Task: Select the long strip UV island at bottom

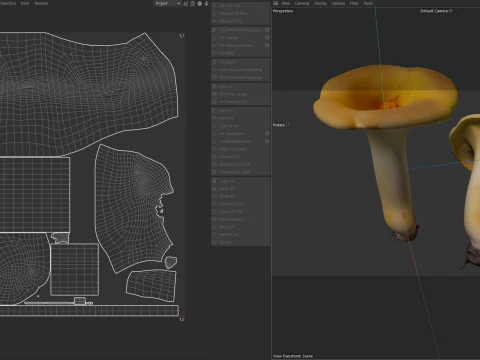Action: pyautogui.click(x=89, y=310)
